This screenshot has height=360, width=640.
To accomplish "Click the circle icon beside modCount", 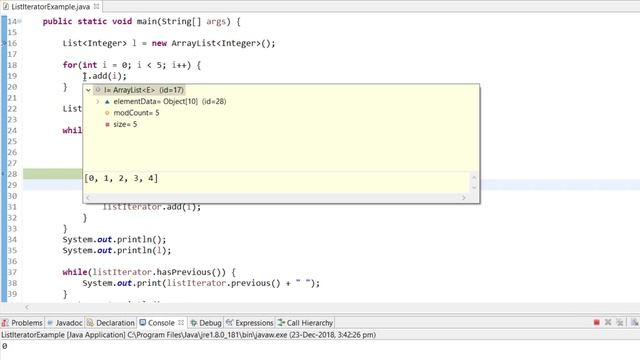I will [107, 113].
